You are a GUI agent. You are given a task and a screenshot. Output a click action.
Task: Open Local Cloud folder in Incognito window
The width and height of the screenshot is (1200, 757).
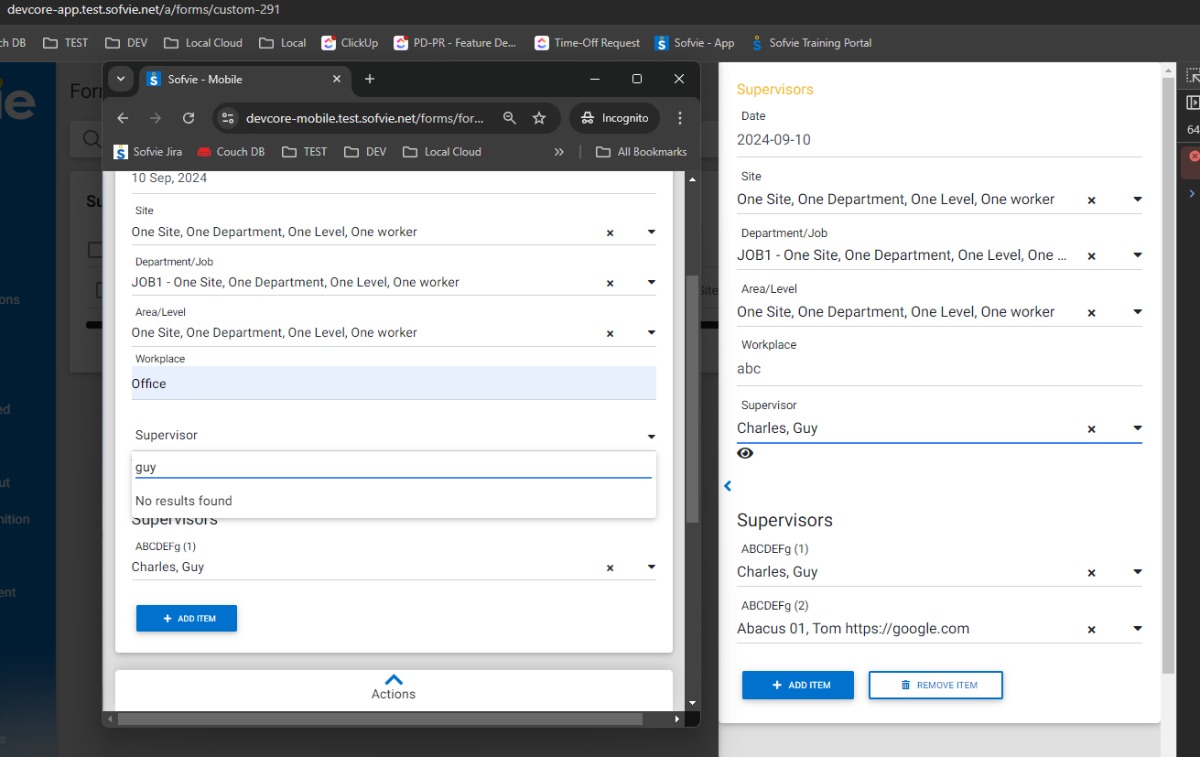coord(442,152)
